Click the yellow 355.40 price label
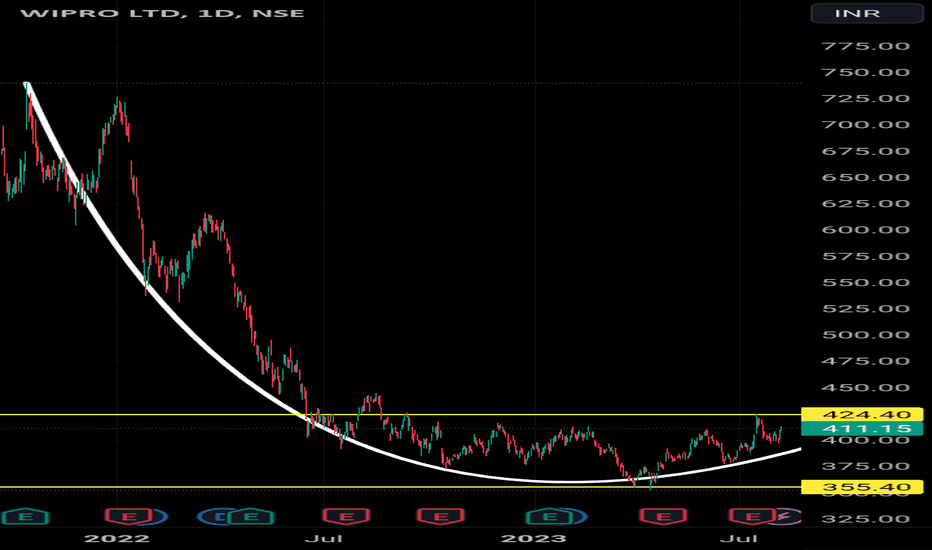932x550 pixels. pyautogui.click(x=862, y=487)
